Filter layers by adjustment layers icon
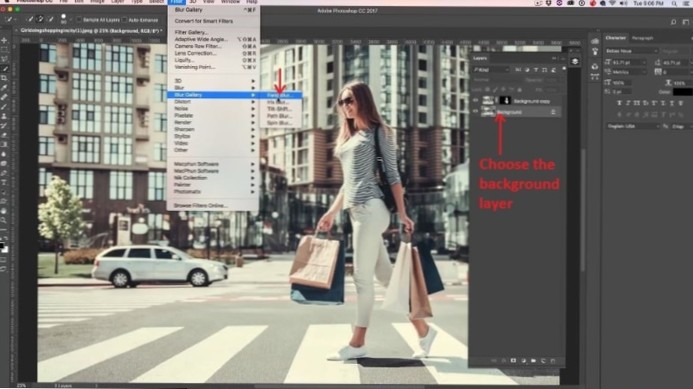Image resolution: width=693 pixels, height=389 pixels. (x=527, y=70)
